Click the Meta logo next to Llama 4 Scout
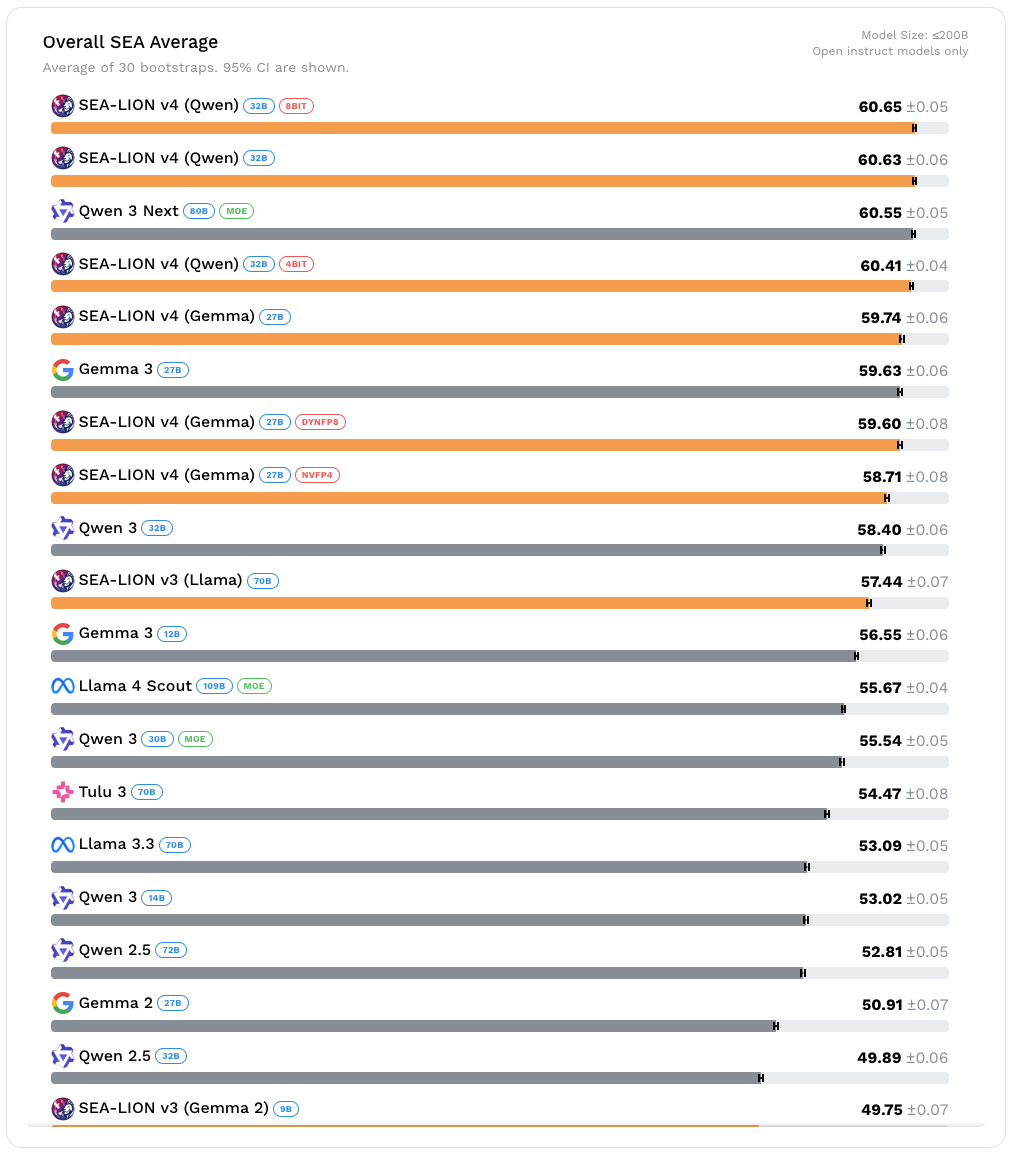Viewport: 1011px width, 1153px height. pos(63,686)
